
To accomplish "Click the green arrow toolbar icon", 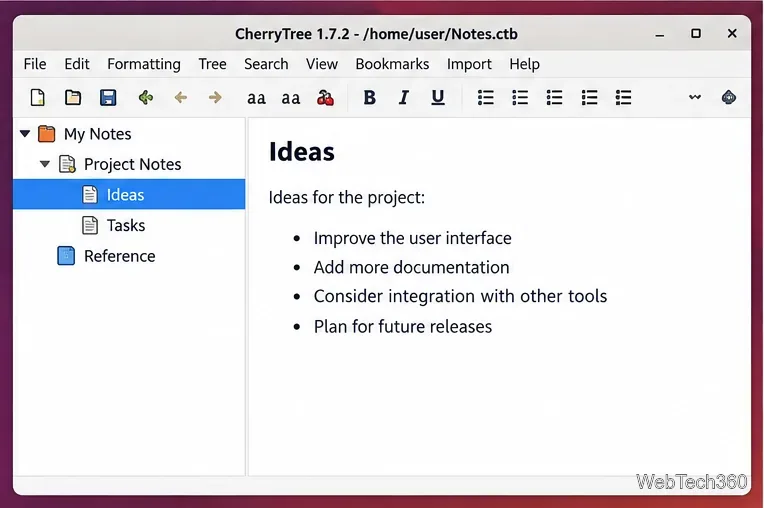I will click(146, 97).
